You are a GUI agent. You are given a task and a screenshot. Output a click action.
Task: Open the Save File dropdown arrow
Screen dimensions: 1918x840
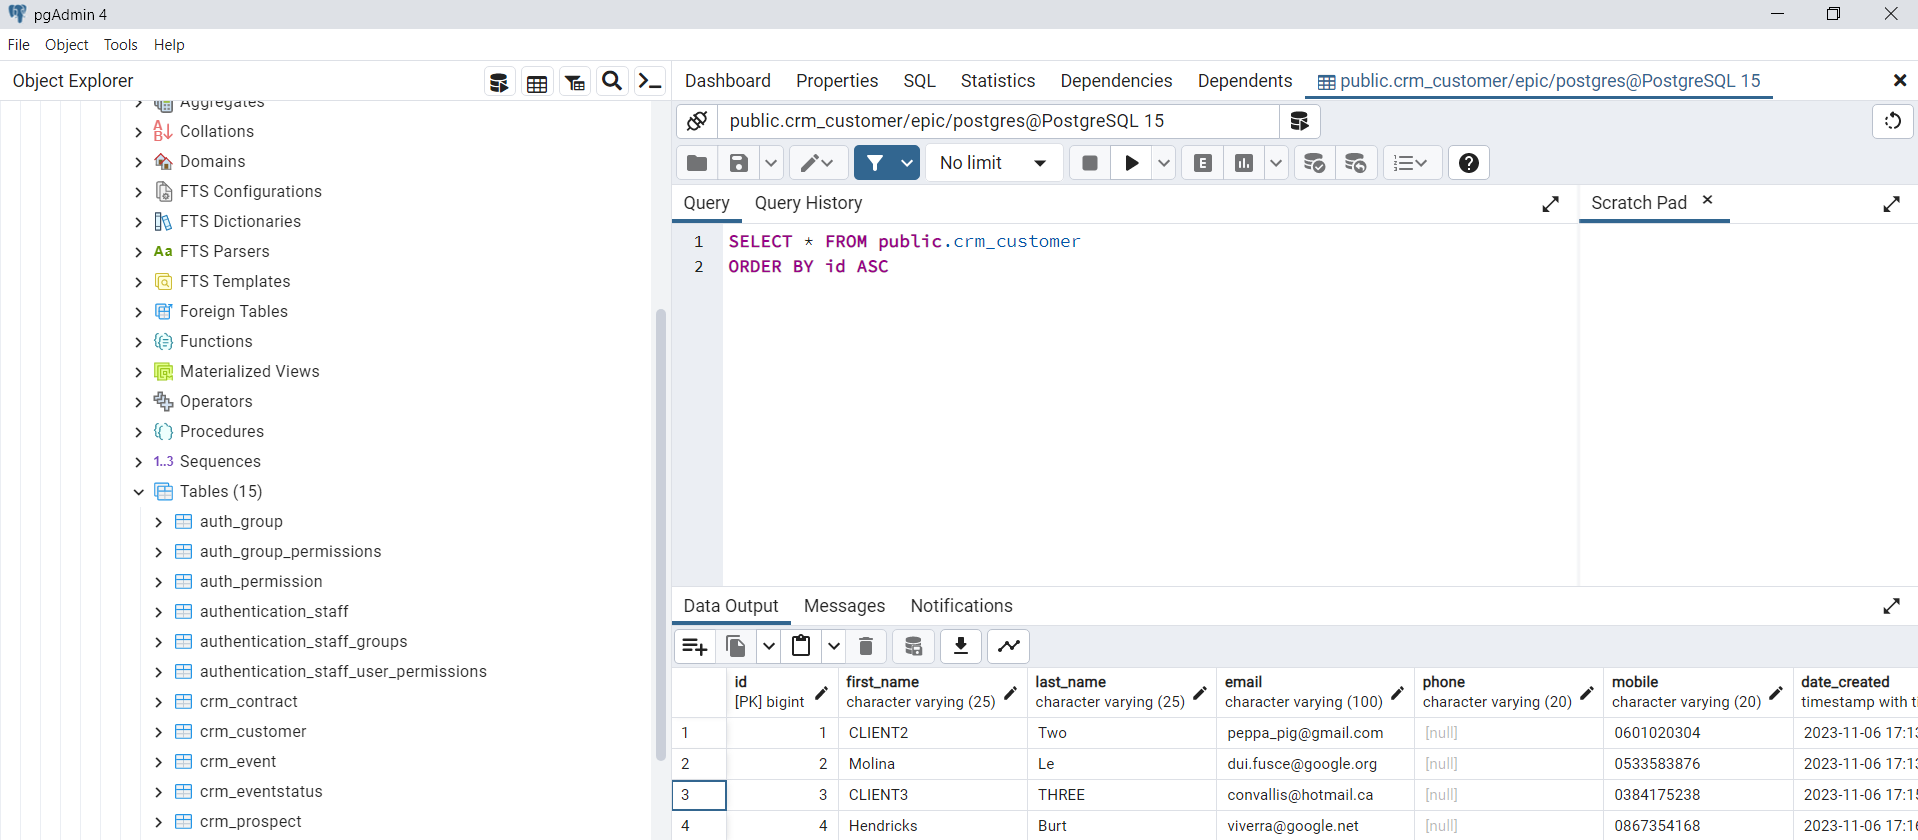coord(771,163)
